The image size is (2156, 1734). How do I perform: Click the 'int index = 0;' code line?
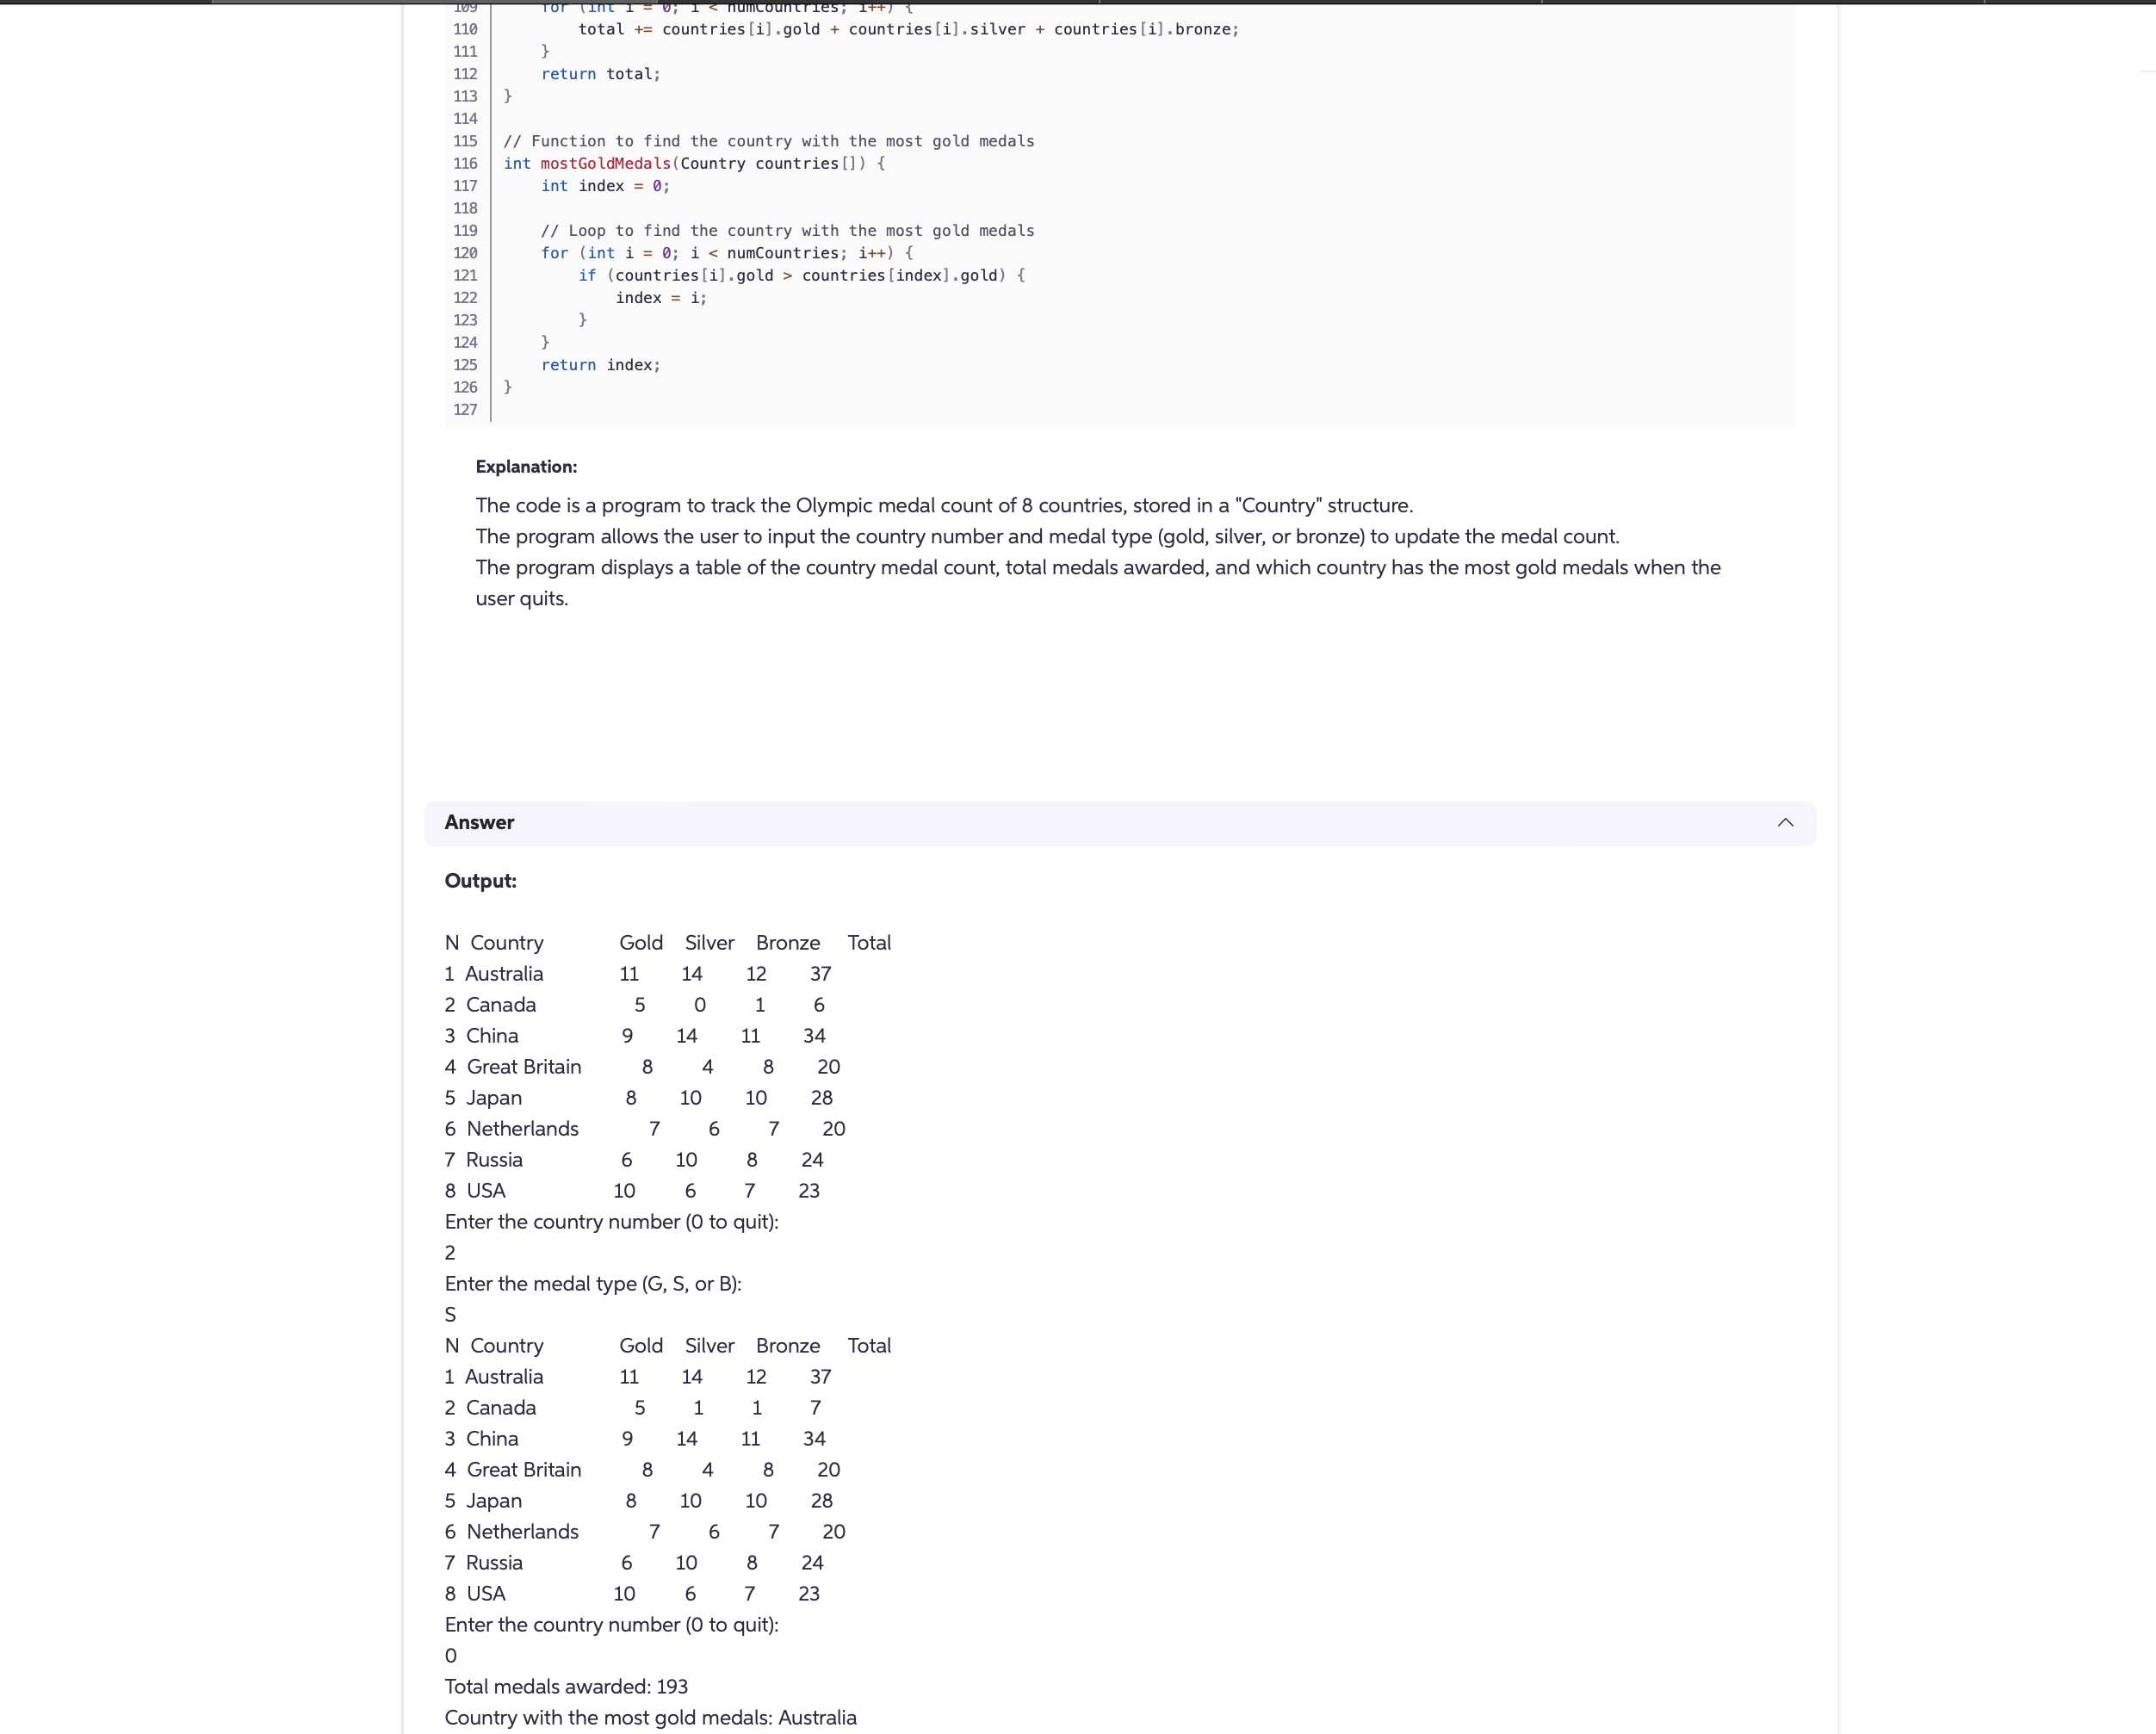[x=605, y=186]
